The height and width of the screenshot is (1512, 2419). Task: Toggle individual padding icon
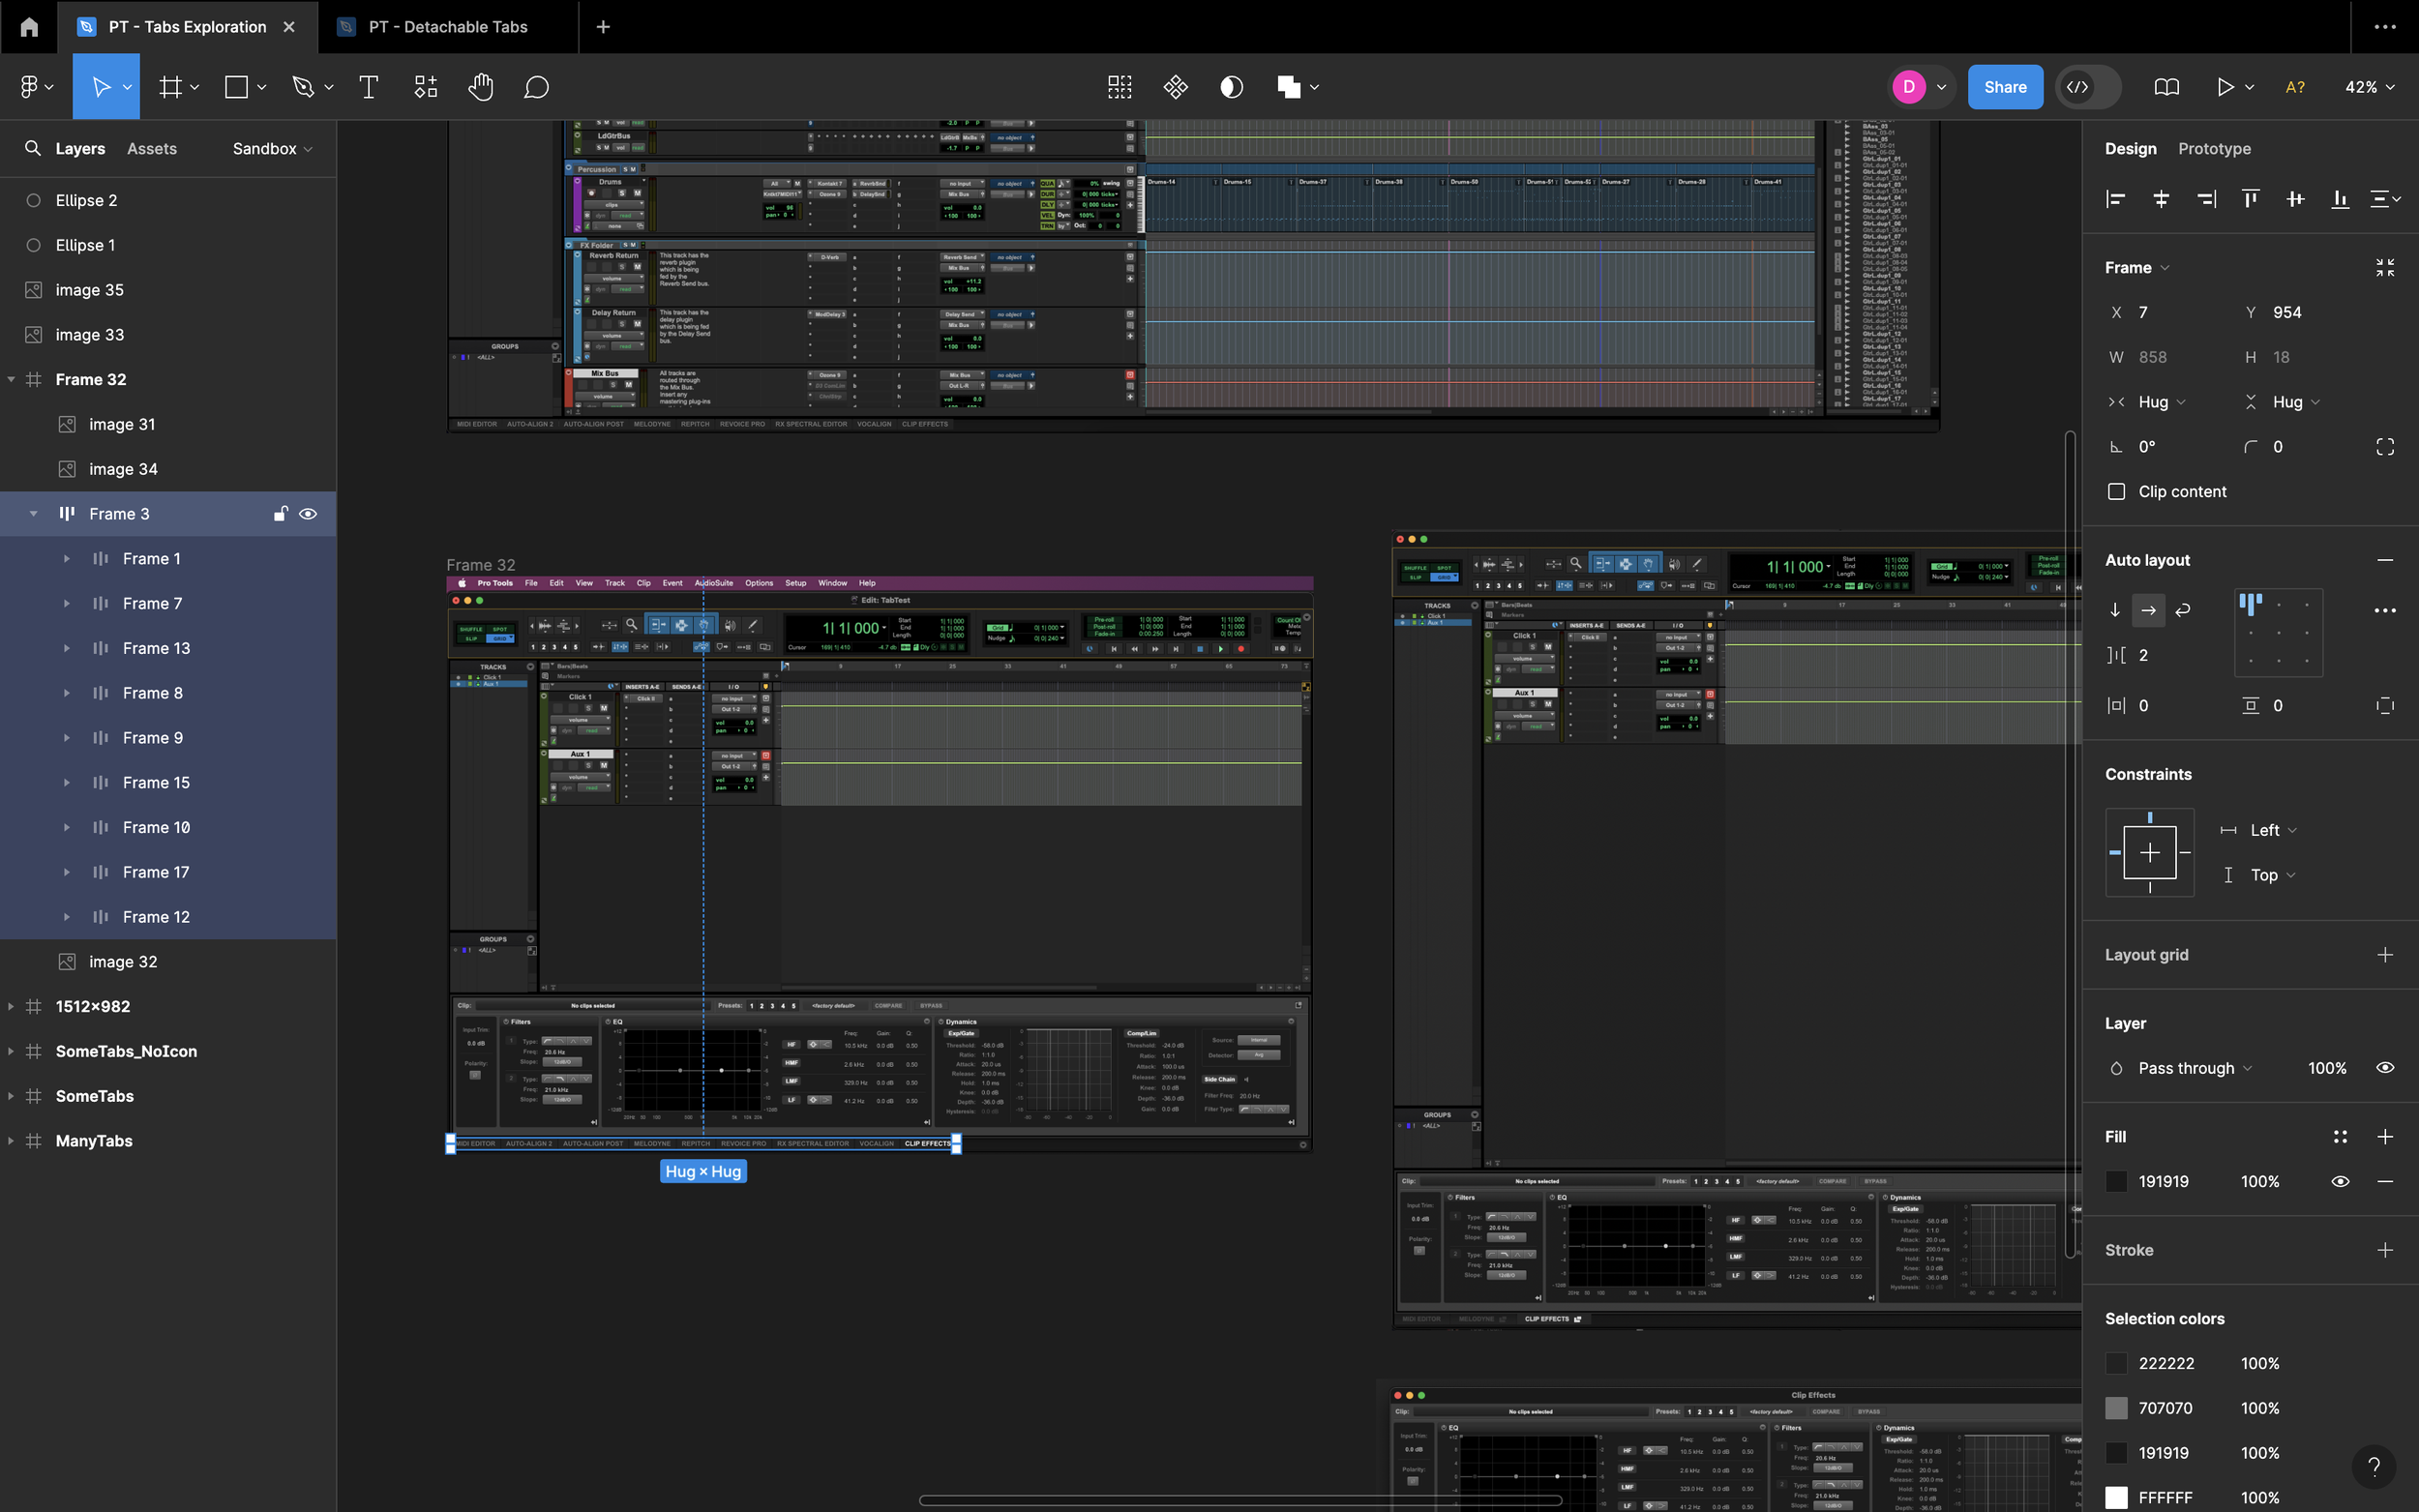(x=2385, y=706)
